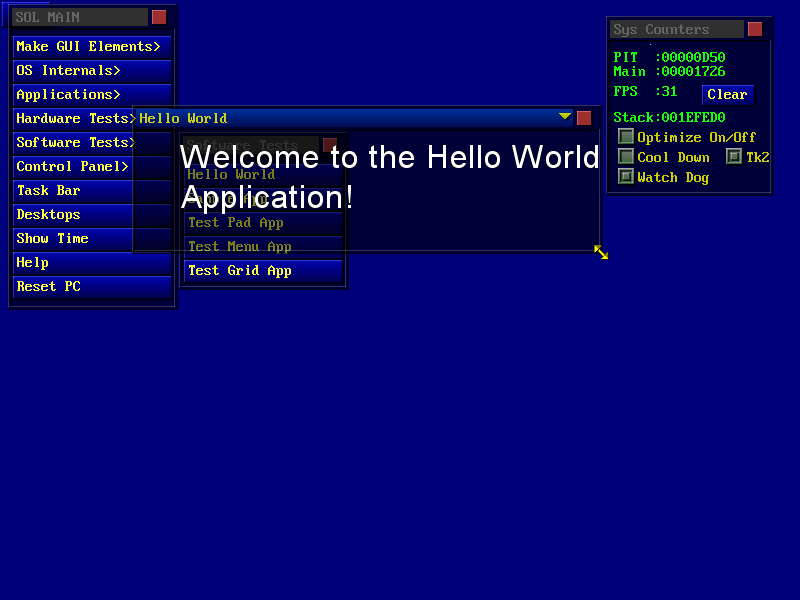Click the Welcome to Hello World text
The image size is (800, 600).
[x=389, y=177]
